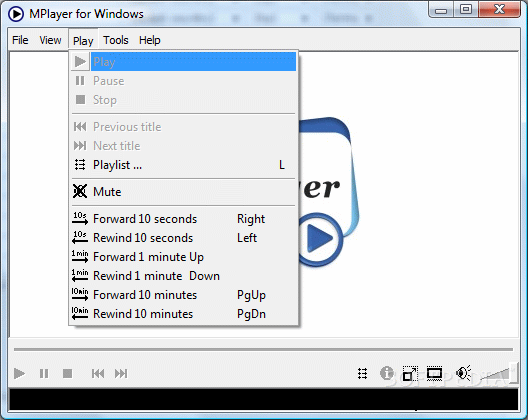The width and height of the screenshot is (528, 420).
Task: Open the View menu
Action: (50, 40)
